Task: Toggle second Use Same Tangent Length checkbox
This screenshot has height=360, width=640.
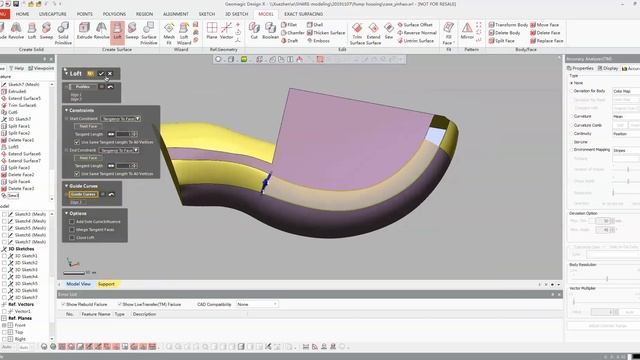Action: (x=77, y=173)
